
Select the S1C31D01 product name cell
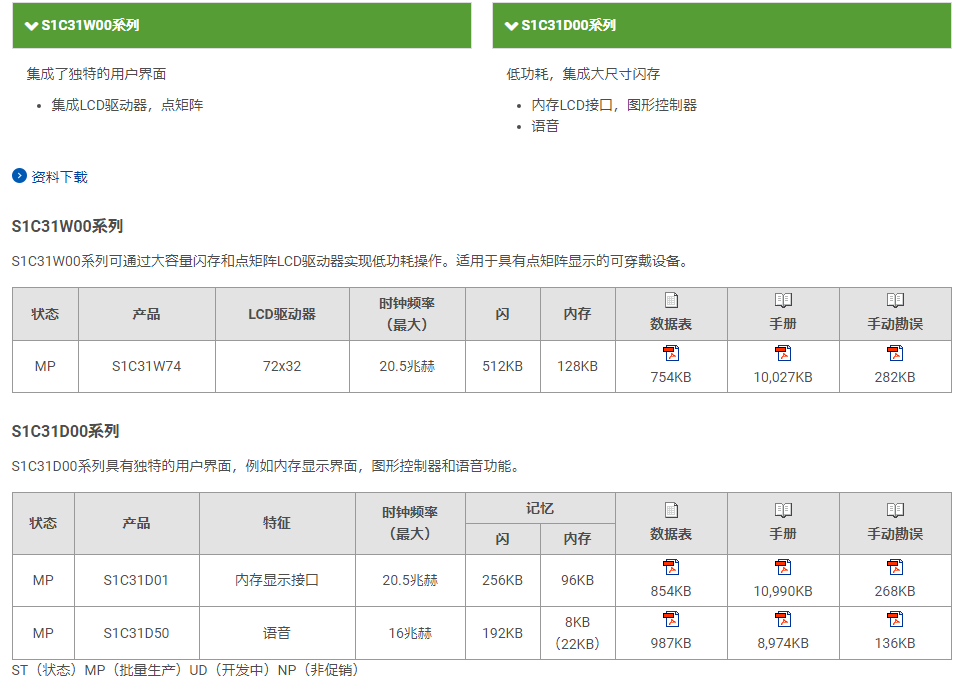(x=136, y=580)
